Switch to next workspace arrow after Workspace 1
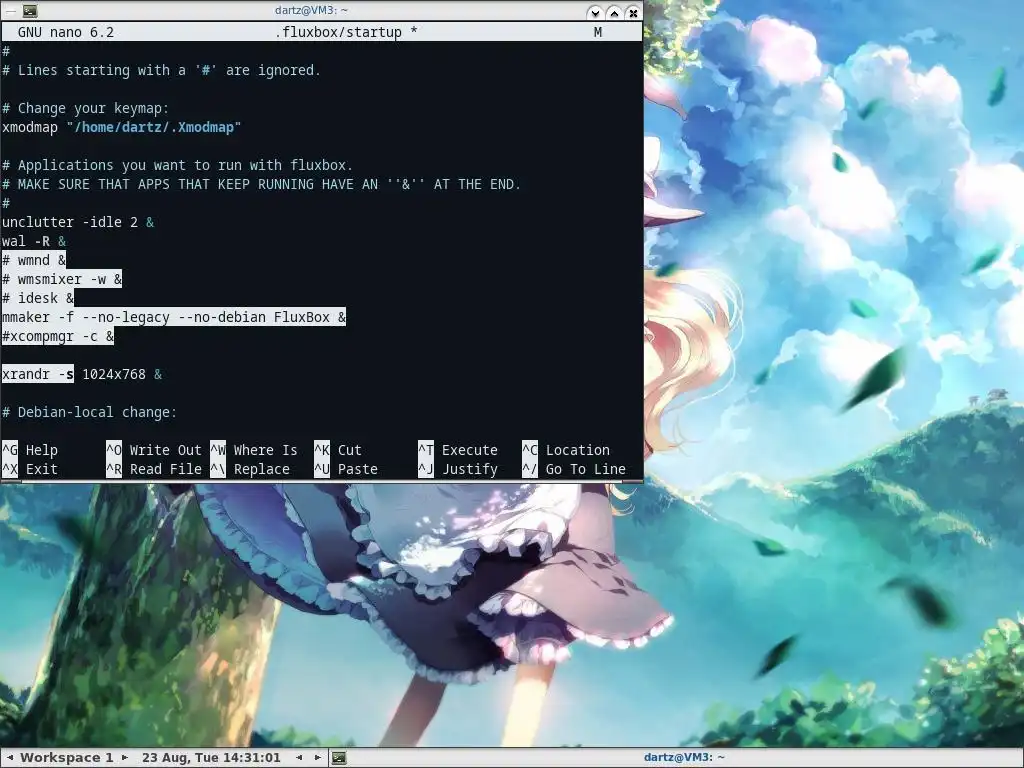Screen dimensions: 1024x768 pyautogui.click(x=125, y=758)
